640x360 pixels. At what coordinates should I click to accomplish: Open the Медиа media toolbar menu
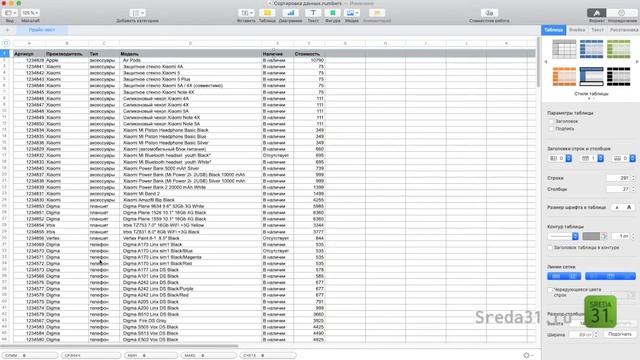click(x=351, y=13)
